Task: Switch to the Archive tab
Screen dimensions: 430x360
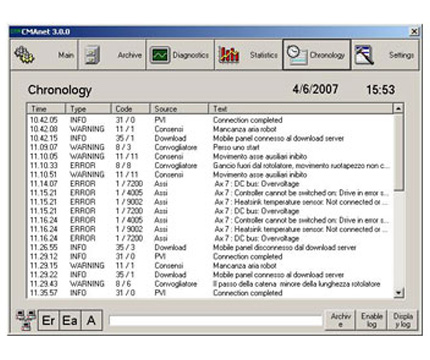Action: click(112, 55)
